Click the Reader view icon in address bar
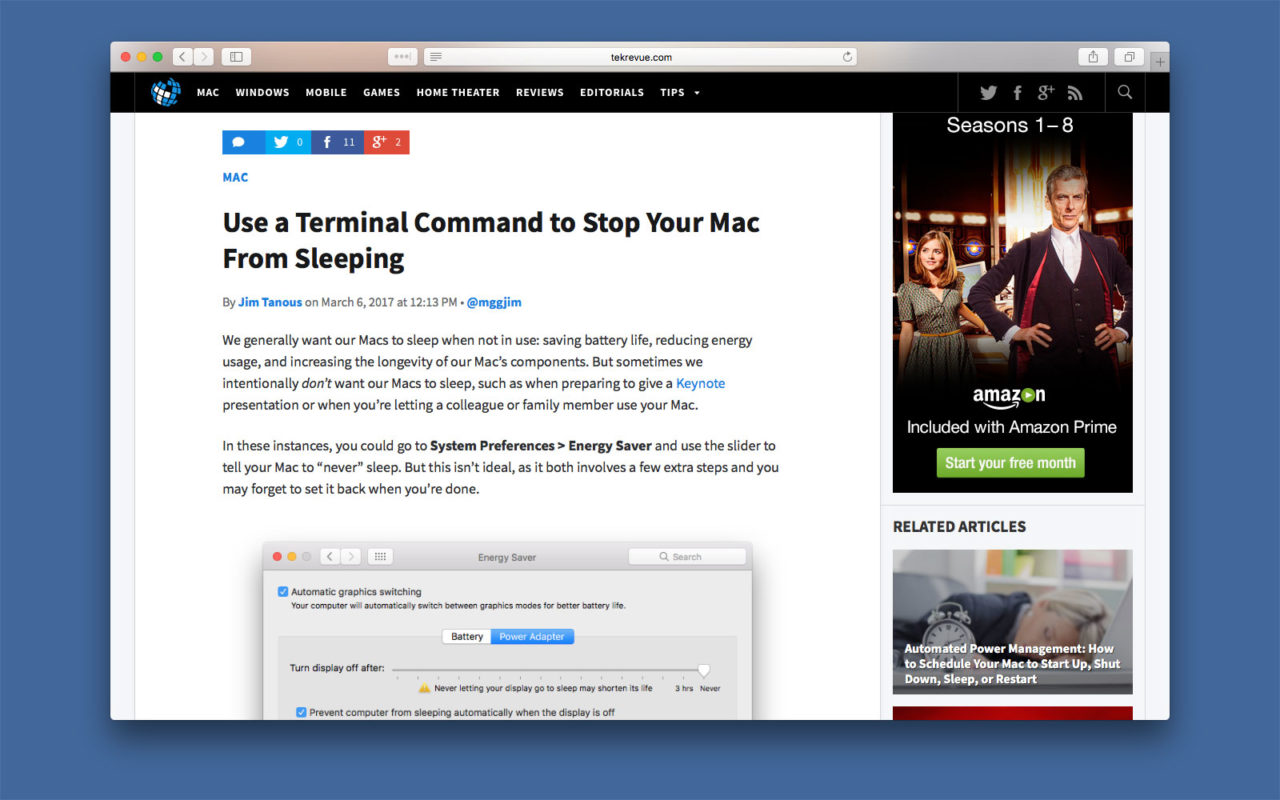Screen dimensions: 1280x800 point(436,57)
